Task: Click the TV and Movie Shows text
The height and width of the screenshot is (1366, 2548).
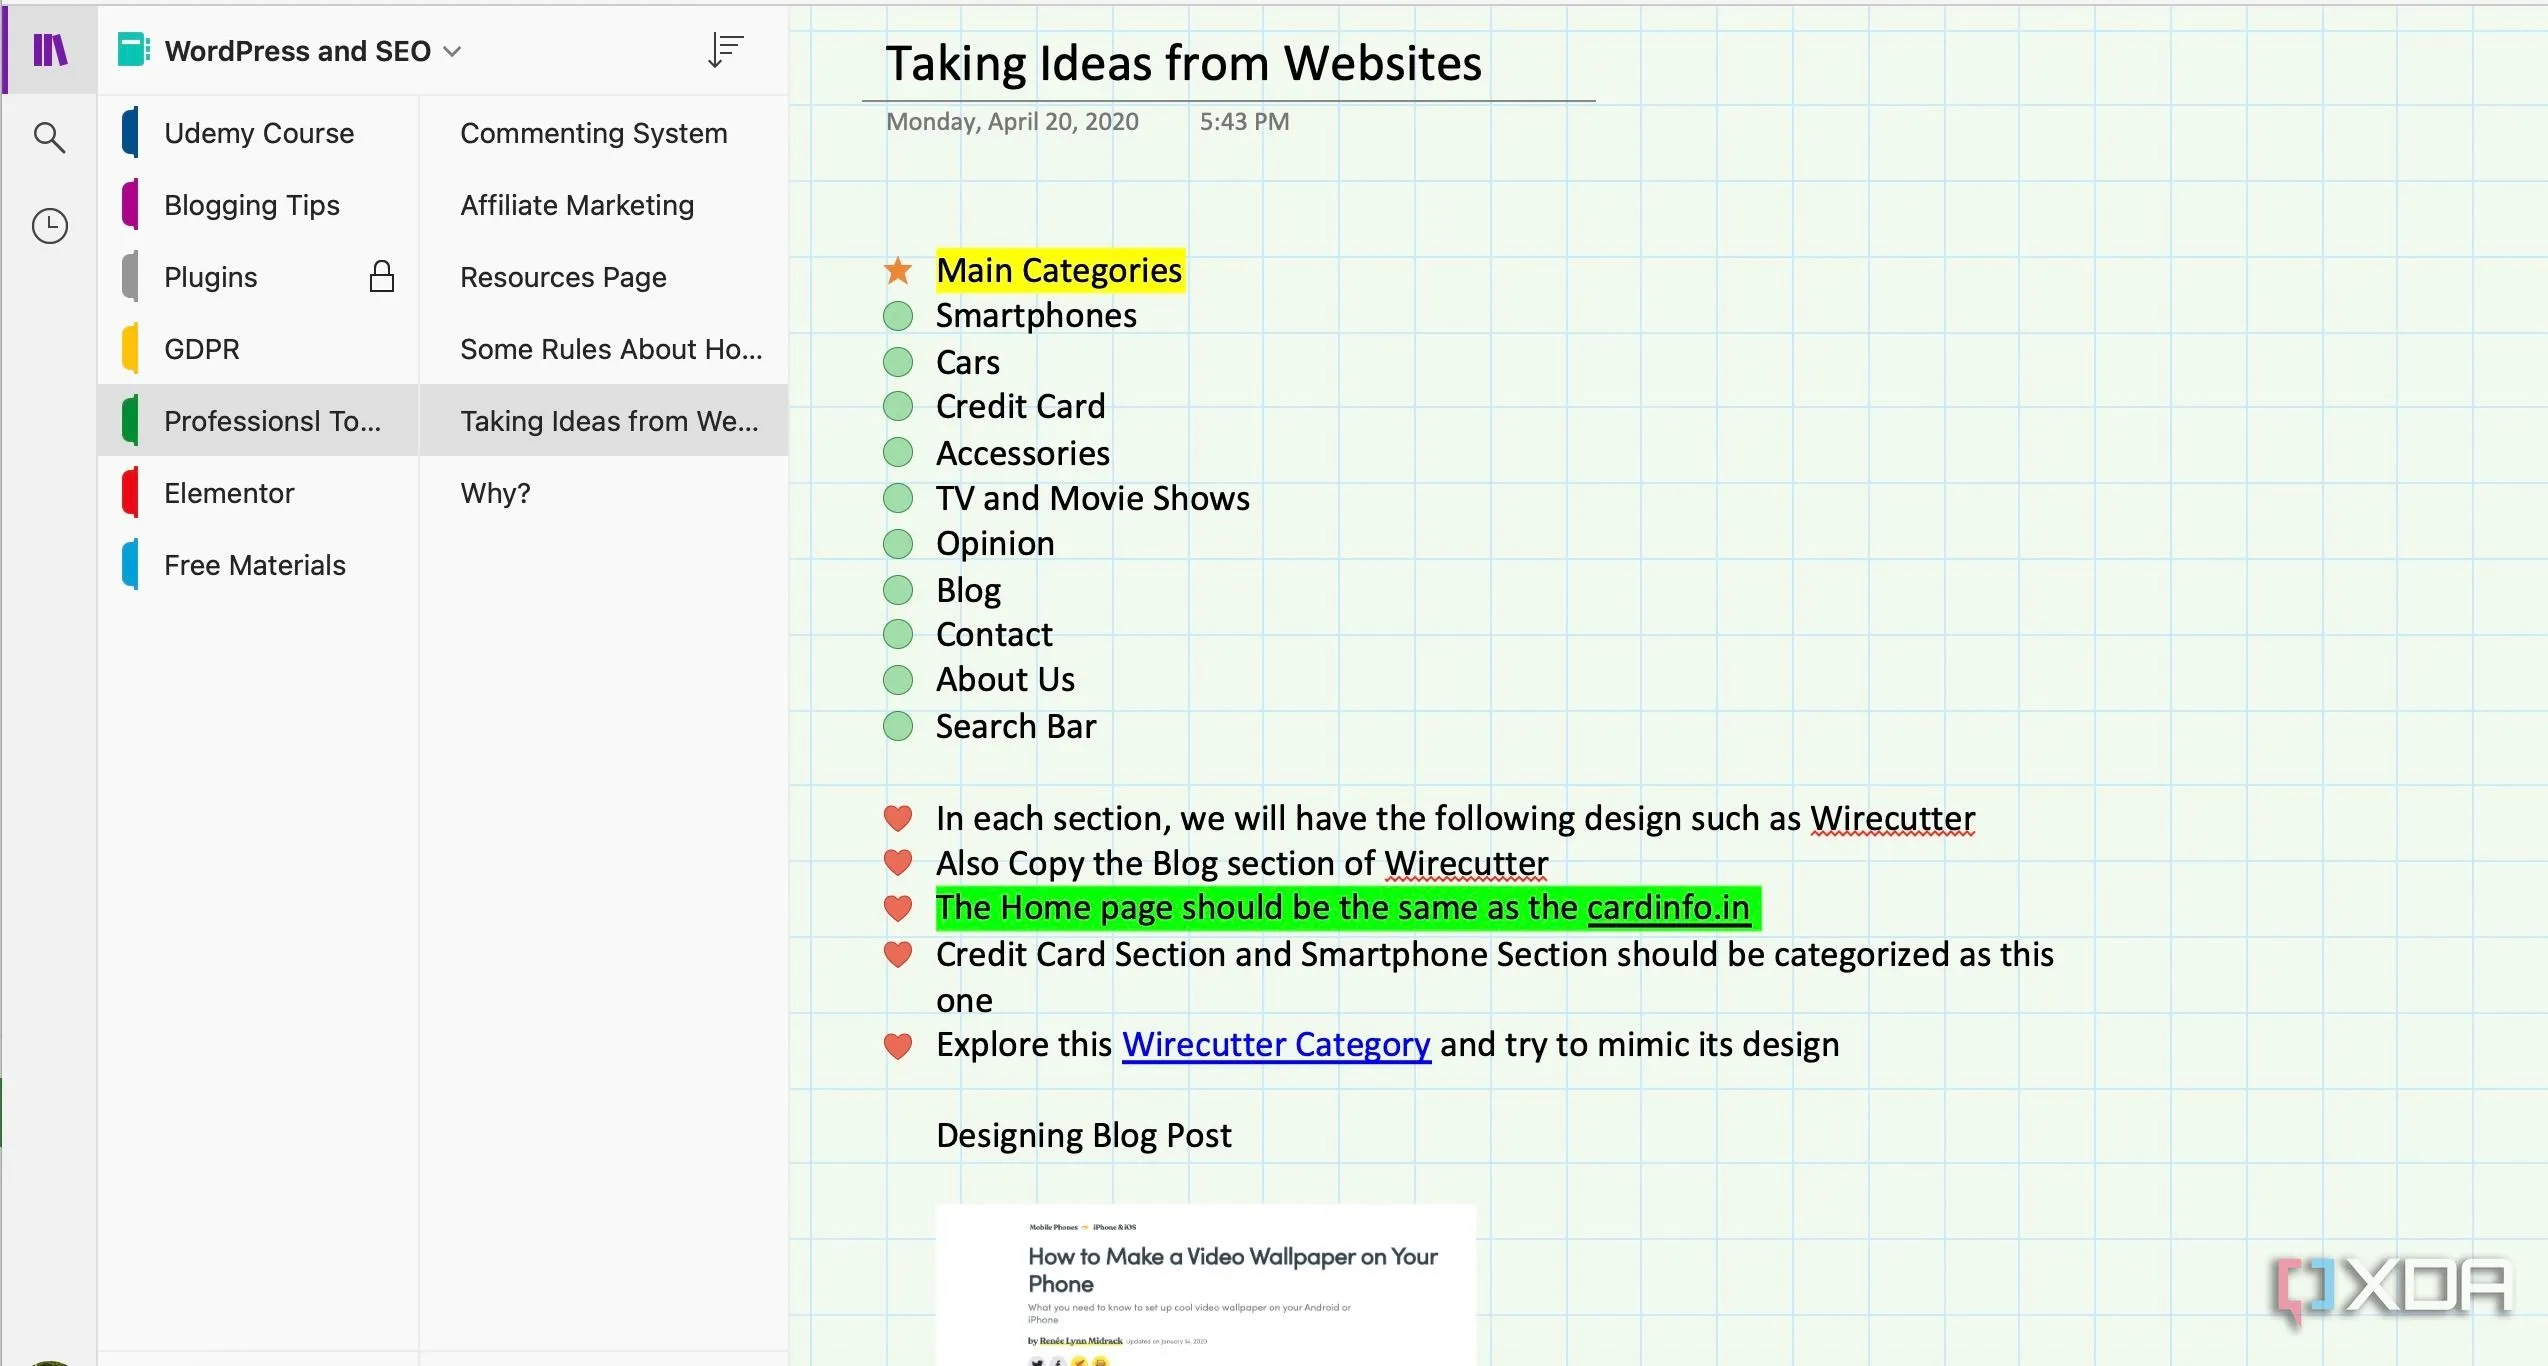Action: [1092, 498]
